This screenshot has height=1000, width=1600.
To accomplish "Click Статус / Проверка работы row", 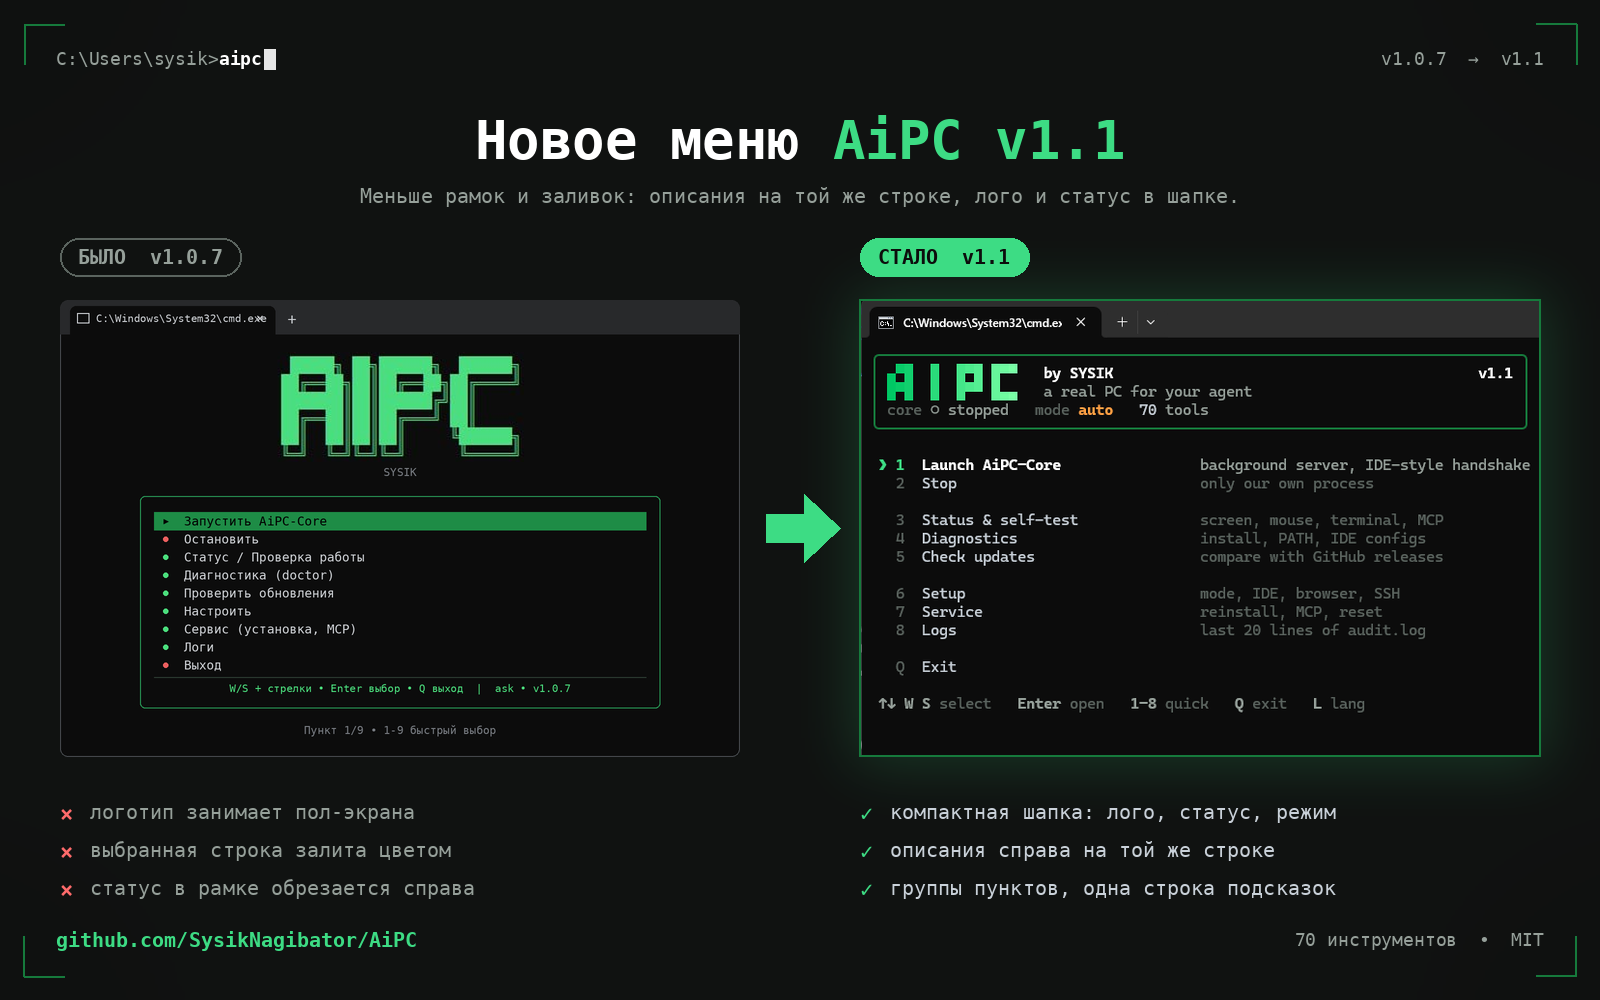I will click(x=273, y=557).
